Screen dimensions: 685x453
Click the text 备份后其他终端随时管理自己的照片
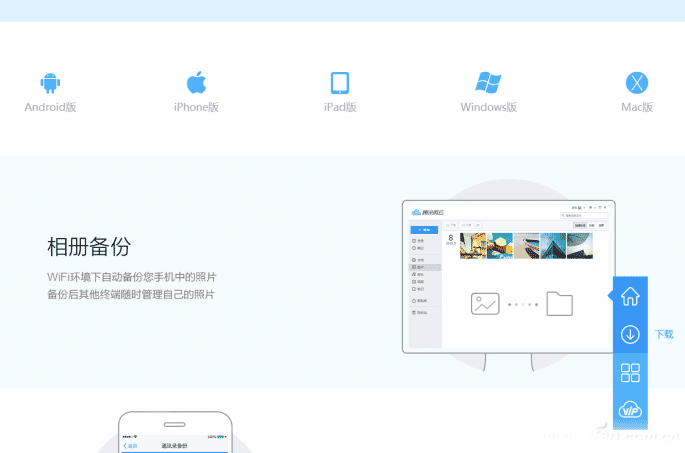[x=131, y=294]
